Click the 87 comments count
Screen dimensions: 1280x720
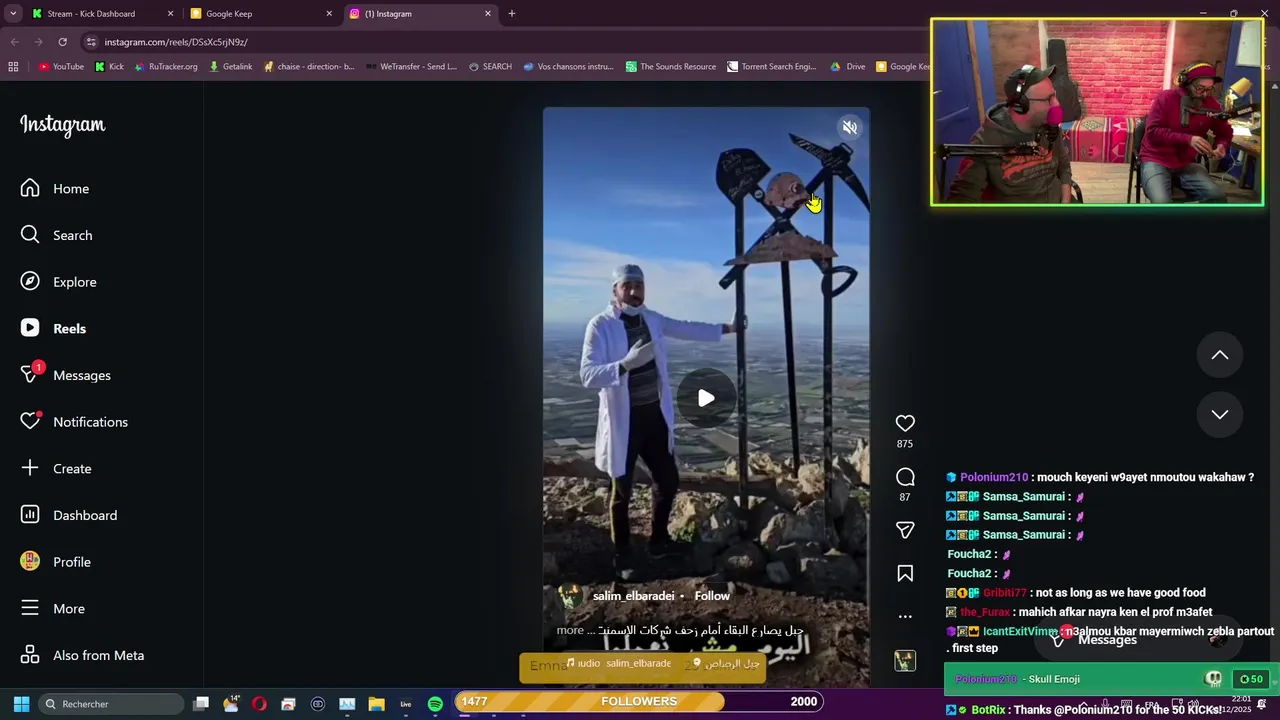[905, 497]
